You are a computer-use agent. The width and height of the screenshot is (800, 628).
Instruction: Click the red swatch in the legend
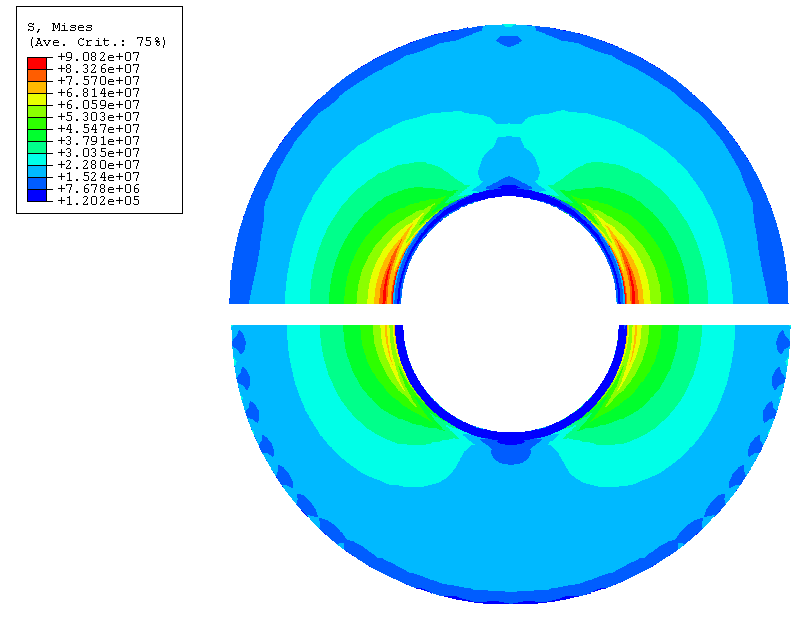tap(37, 62)
